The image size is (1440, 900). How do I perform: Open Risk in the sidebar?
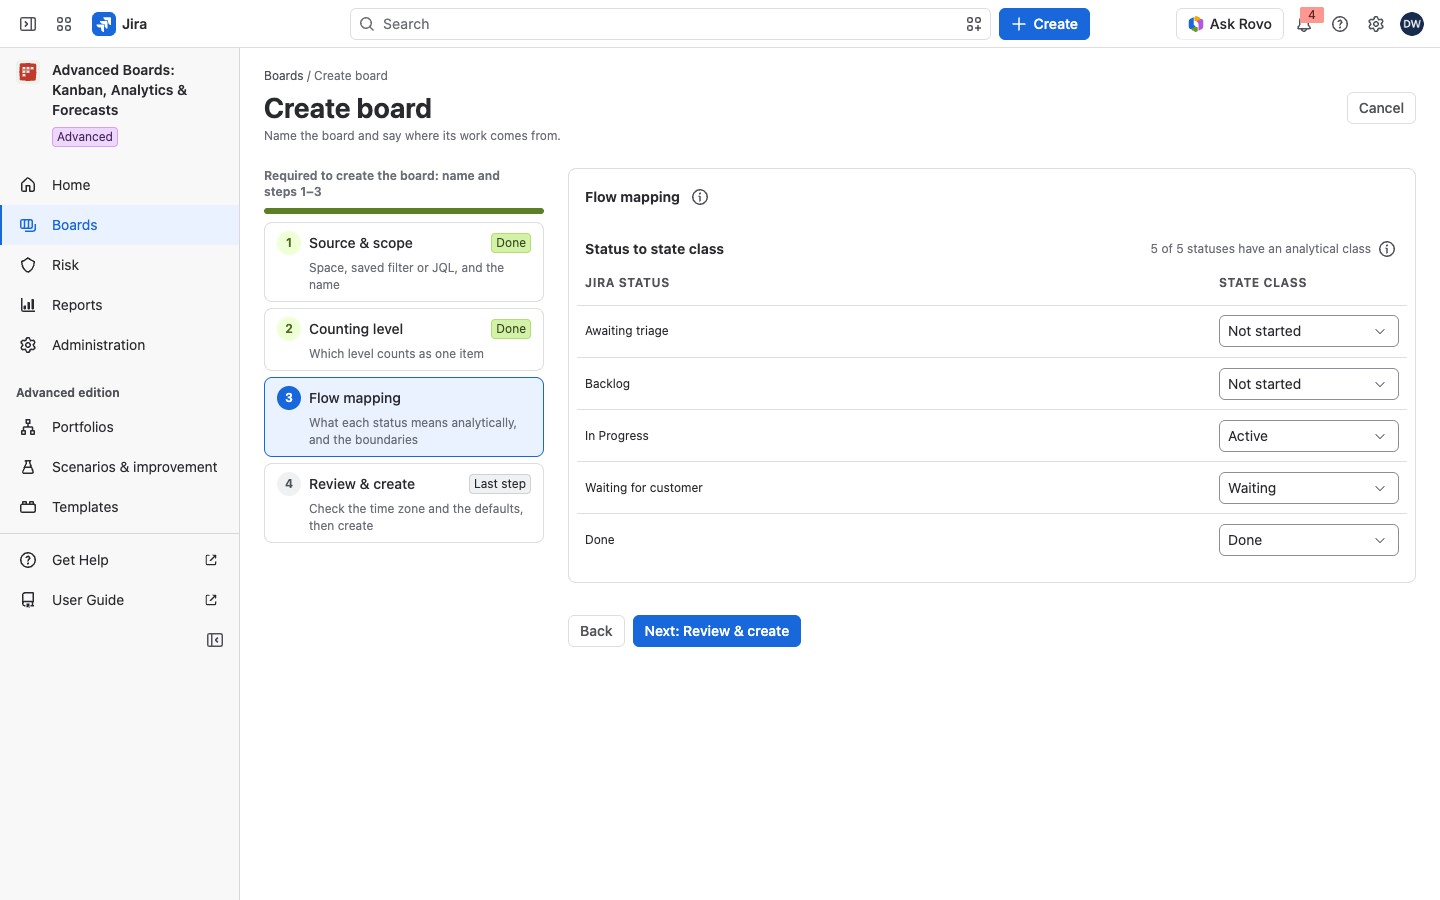click(120, 265)
